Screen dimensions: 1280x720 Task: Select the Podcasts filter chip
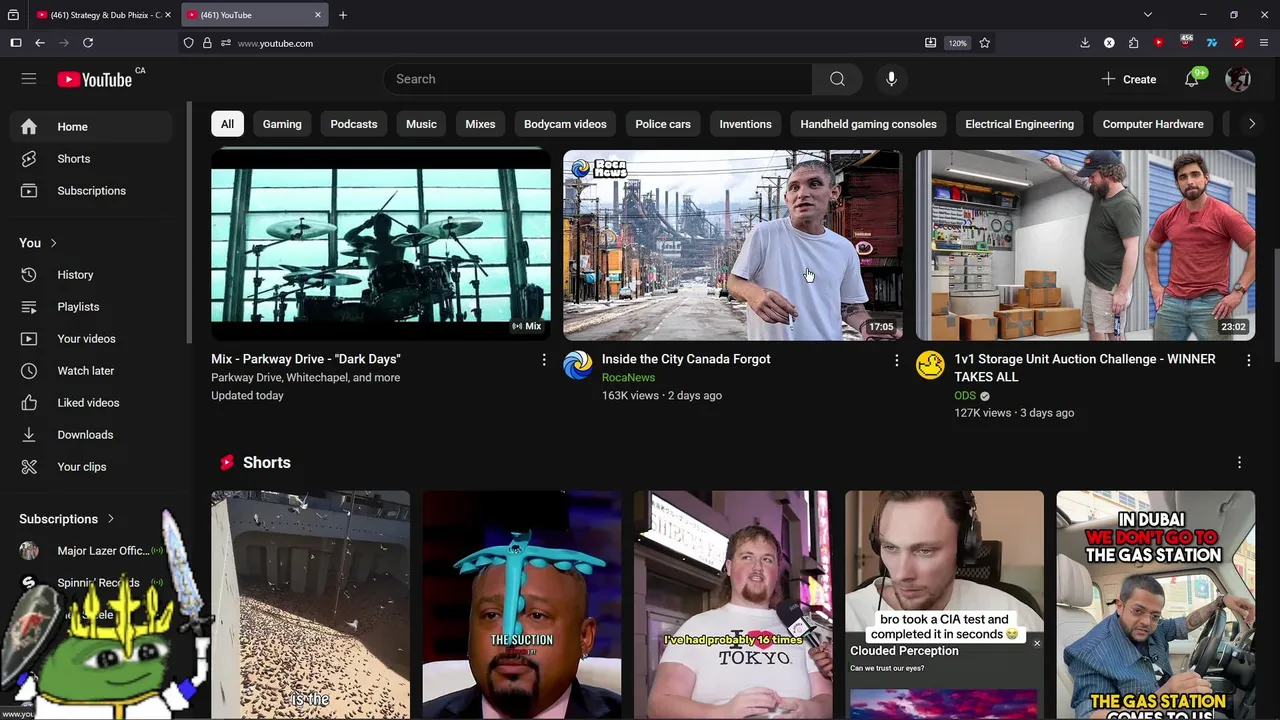354,124
